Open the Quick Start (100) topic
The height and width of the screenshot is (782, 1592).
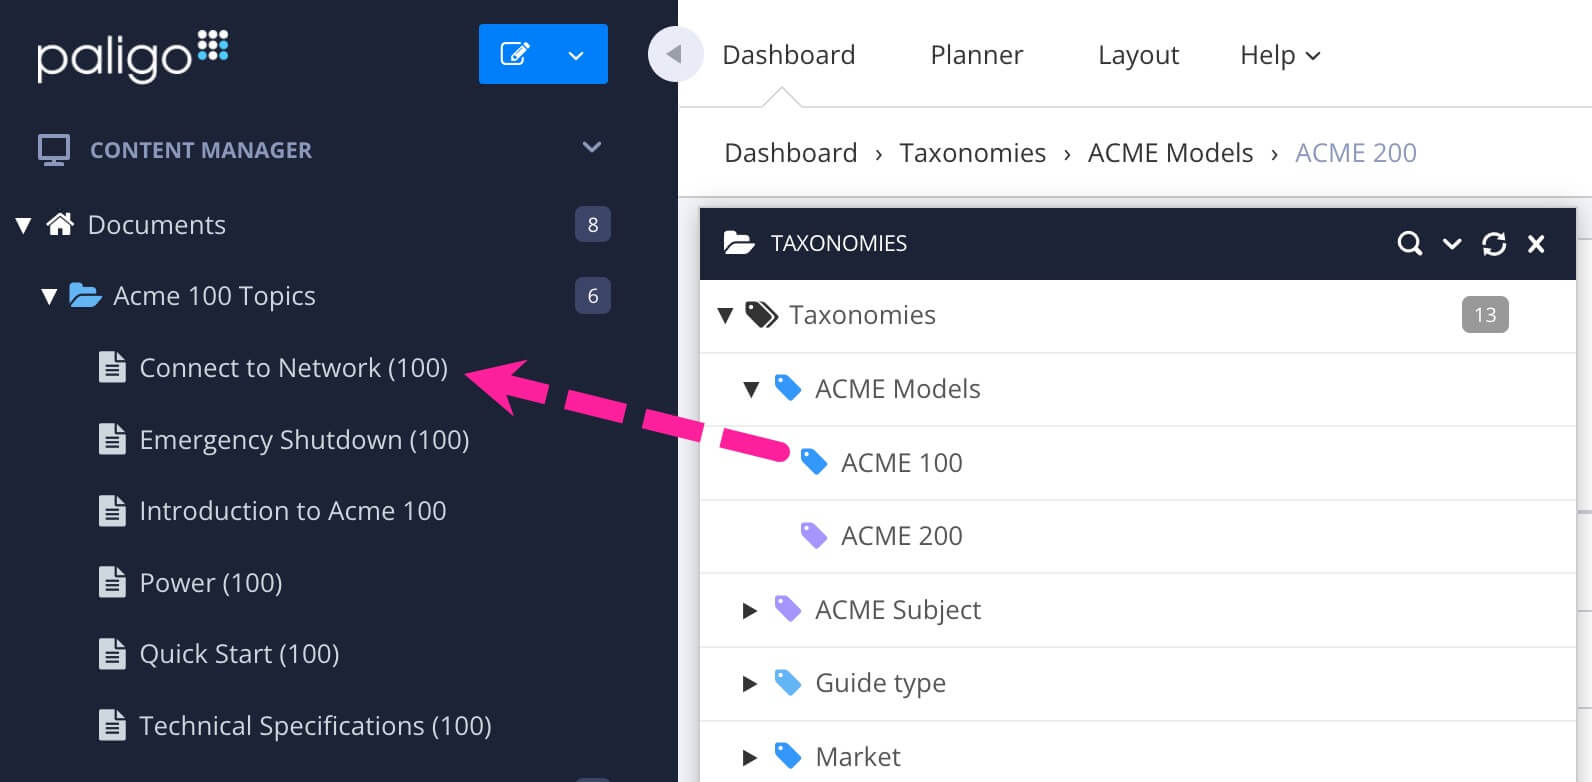click(x=239, y=654)
